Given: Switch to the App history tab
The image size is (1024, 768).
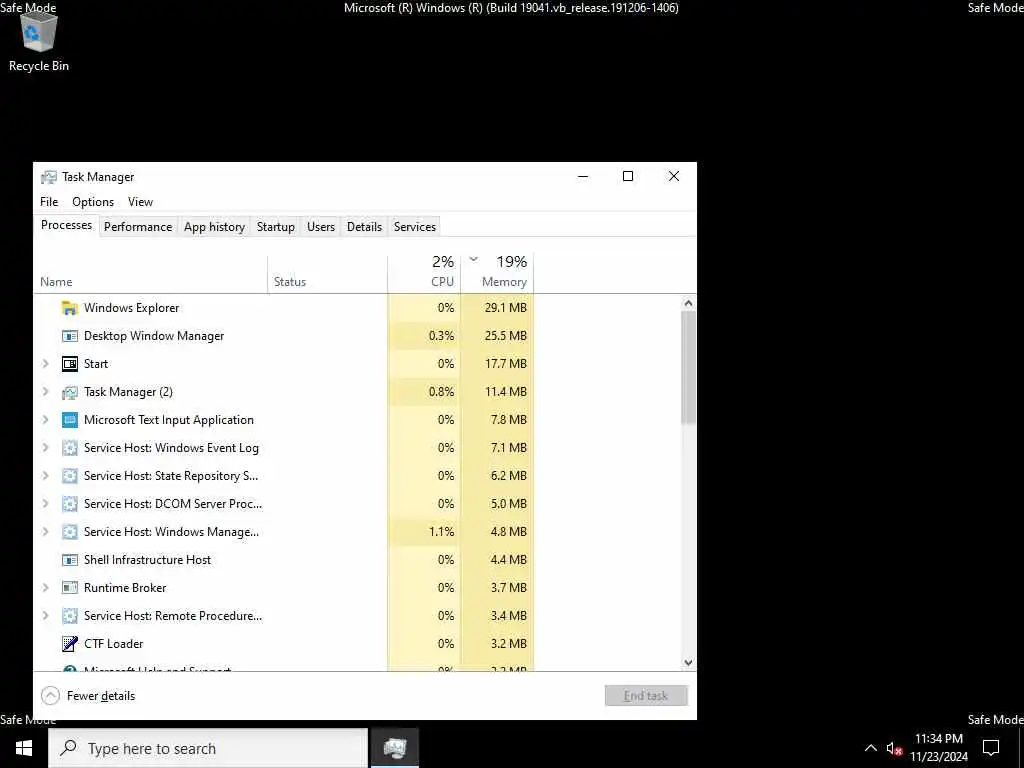Looking at the screenshot, I should [214, 227].
